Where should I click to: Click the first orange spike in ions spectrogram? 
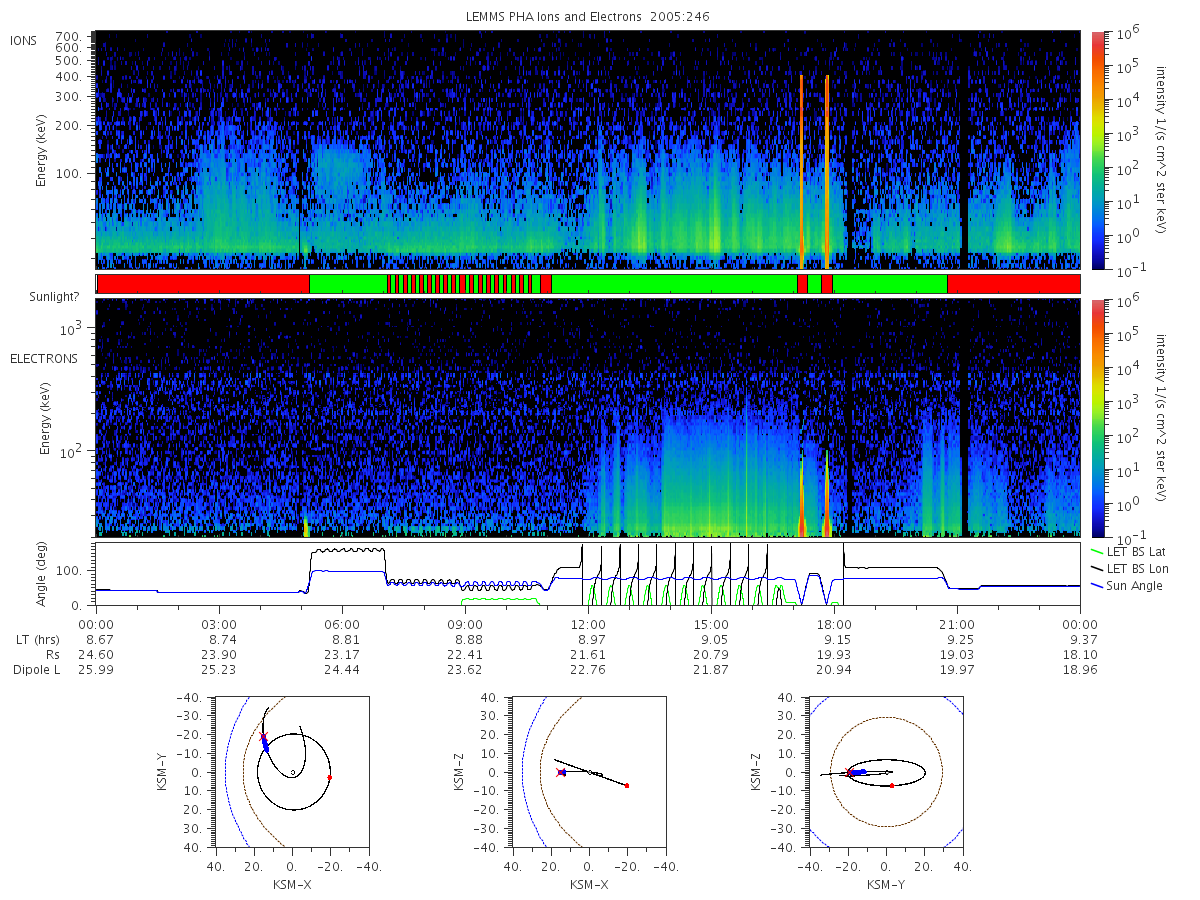click(x=802, y=170)
